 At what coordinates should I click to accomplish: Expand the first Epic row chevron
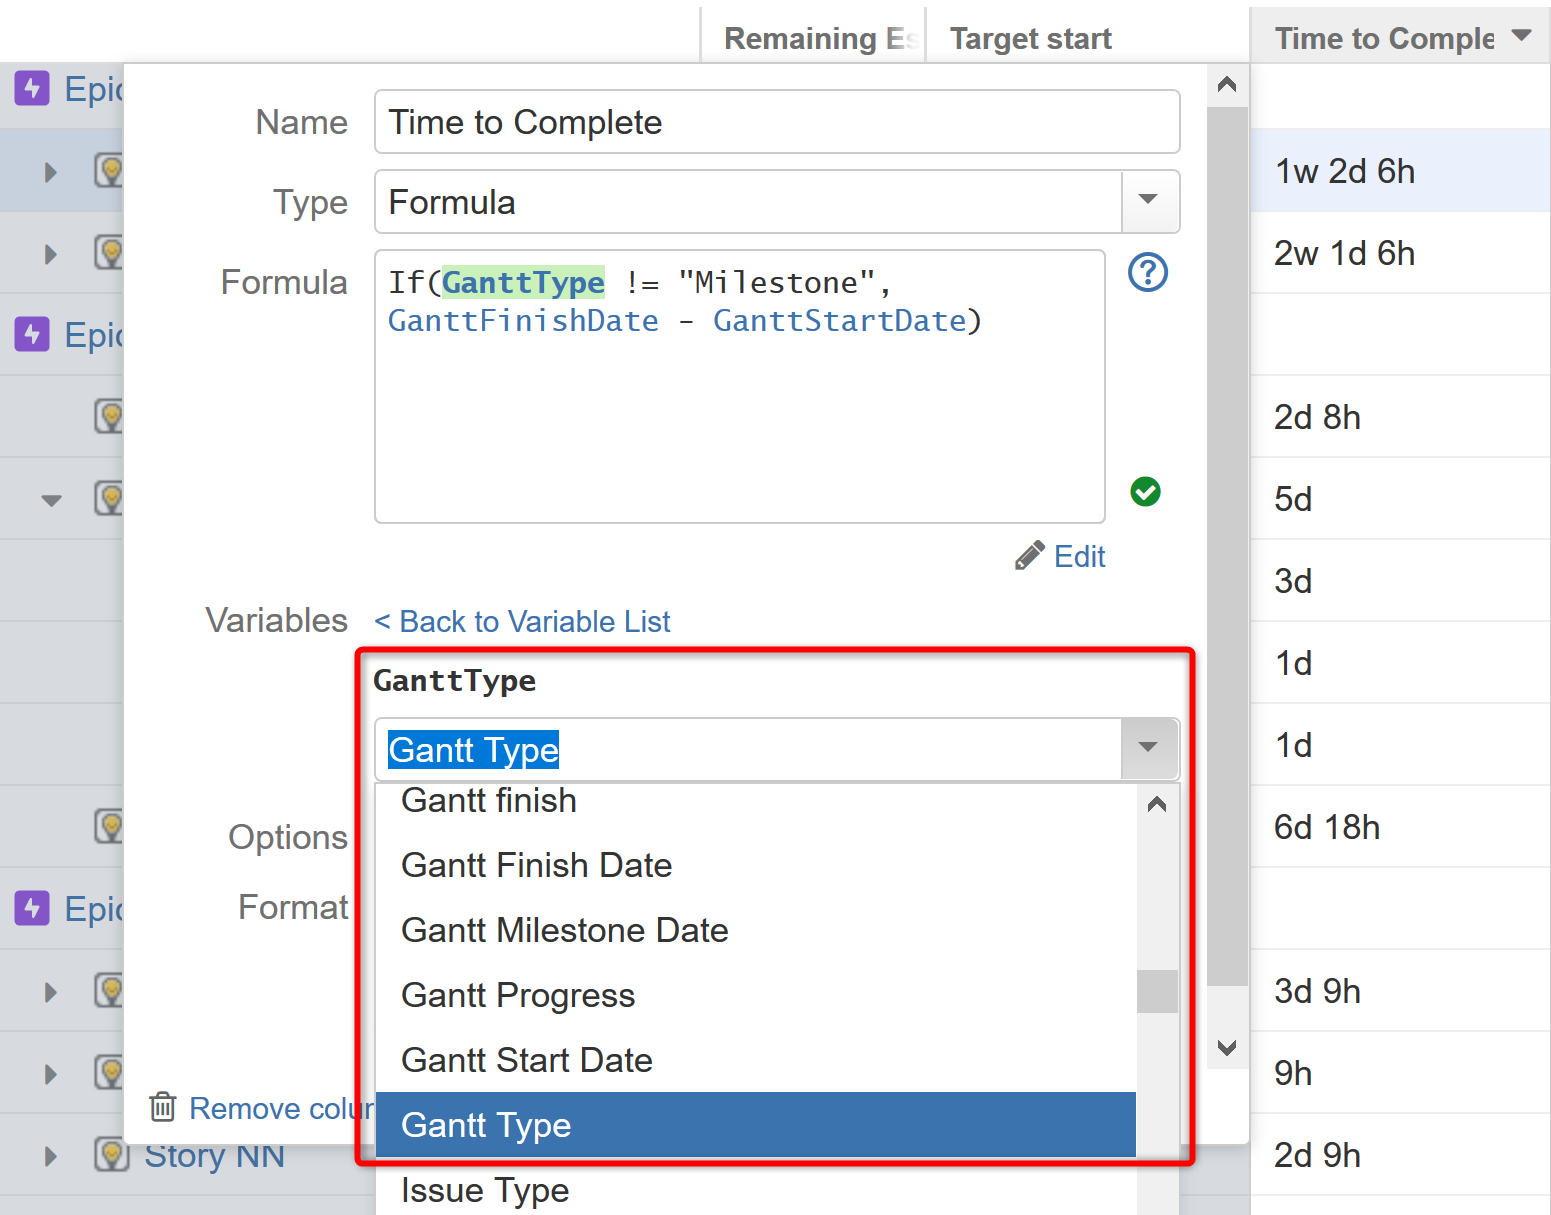pos(50,171)
